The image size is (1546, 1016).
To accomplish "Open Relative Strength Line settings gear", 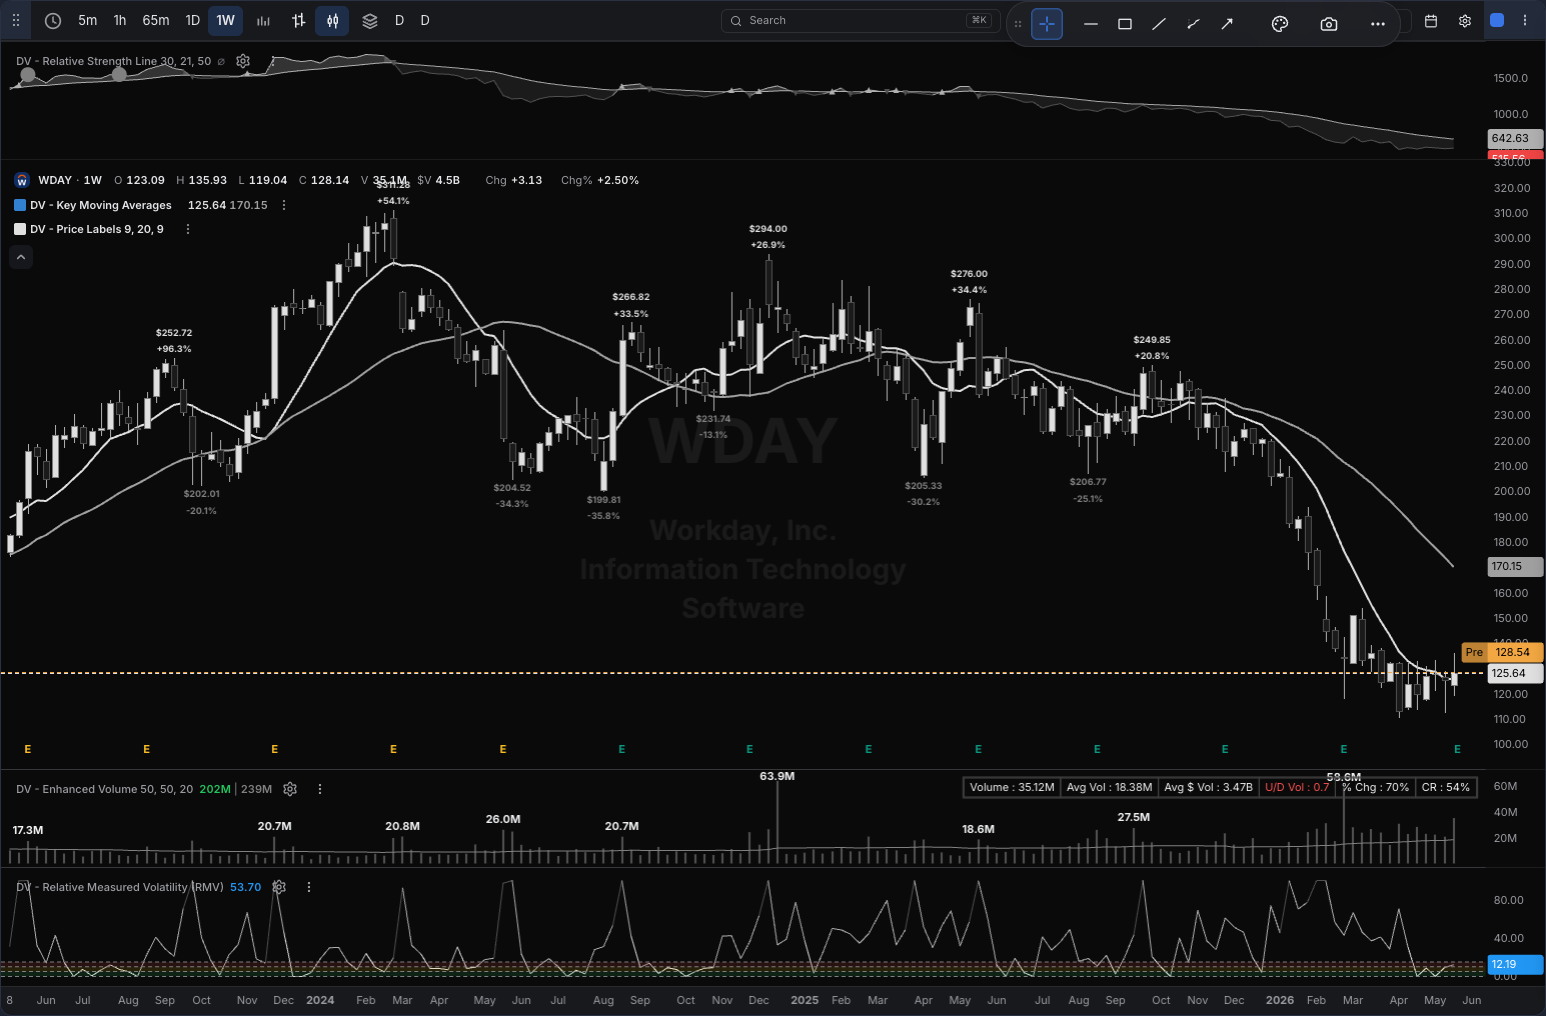I will click(243, 61).
